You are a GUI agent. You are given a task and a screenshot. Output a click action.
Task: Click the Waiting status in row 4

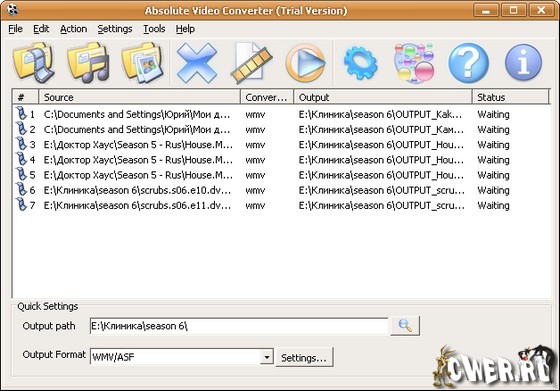click(x=493, y=160)
